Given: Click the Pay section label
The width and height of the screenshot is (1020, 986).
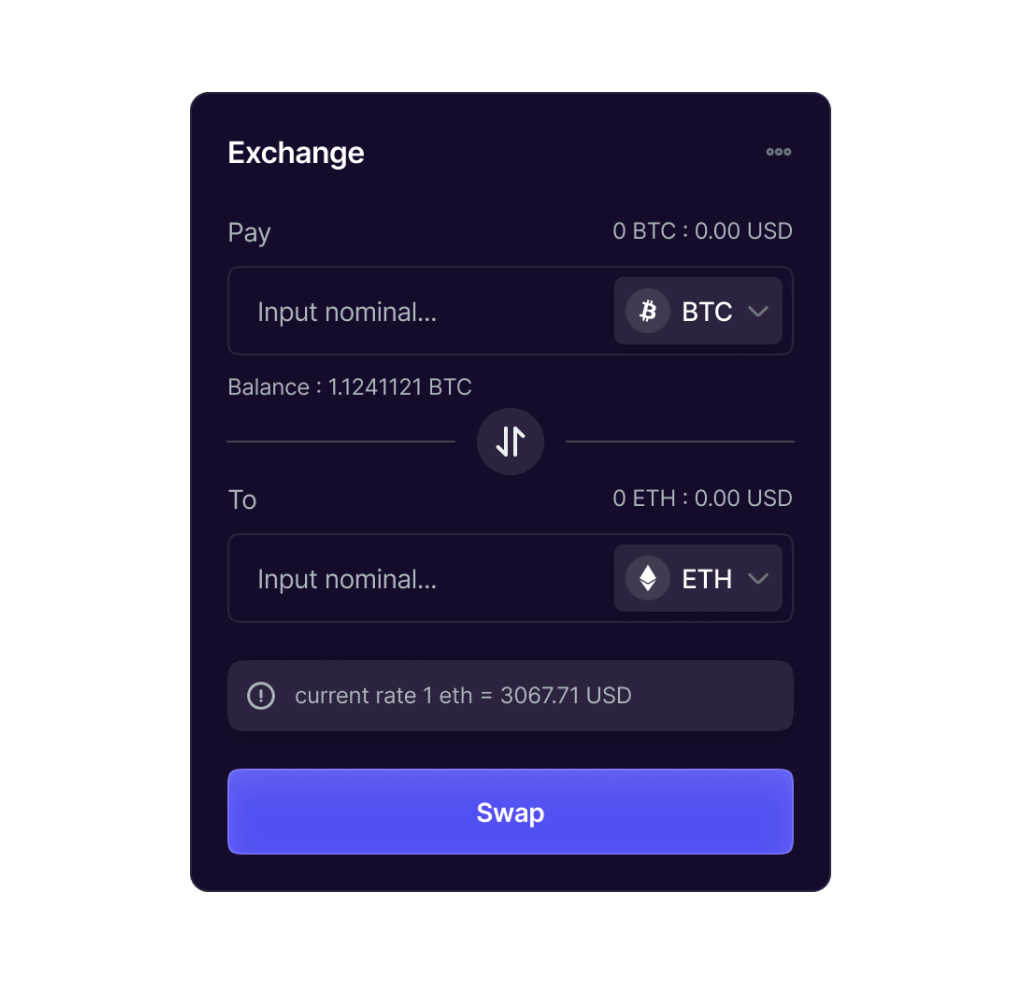Looking at the screenshot, I should click(249, 233).
